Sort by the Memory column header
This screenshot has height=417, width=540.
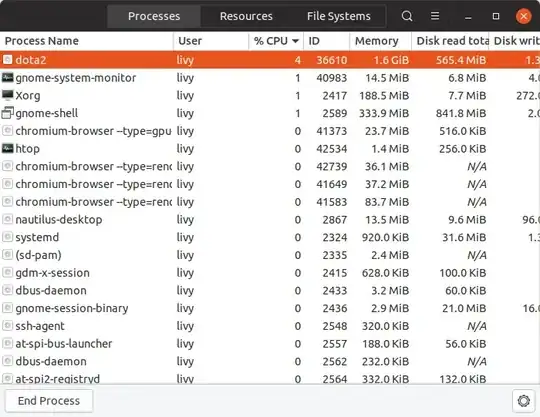click(x=381, y=41)
